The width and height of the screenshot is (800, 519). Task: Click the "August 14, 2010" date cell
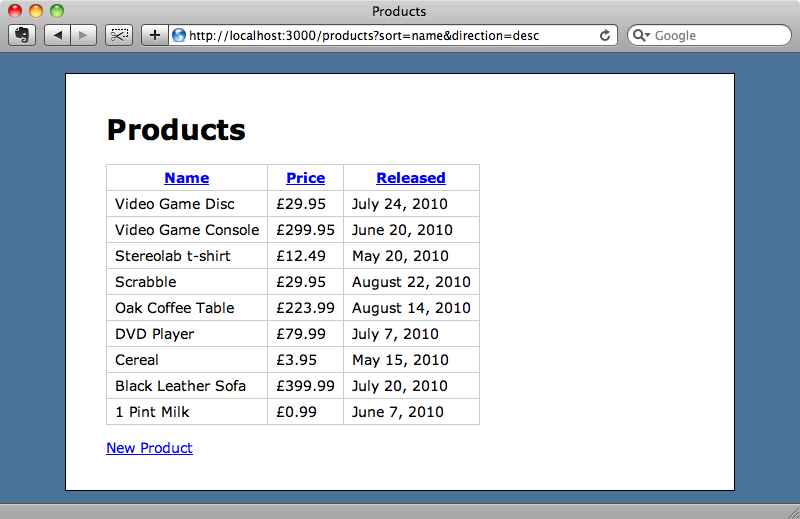tap(411, 308)
